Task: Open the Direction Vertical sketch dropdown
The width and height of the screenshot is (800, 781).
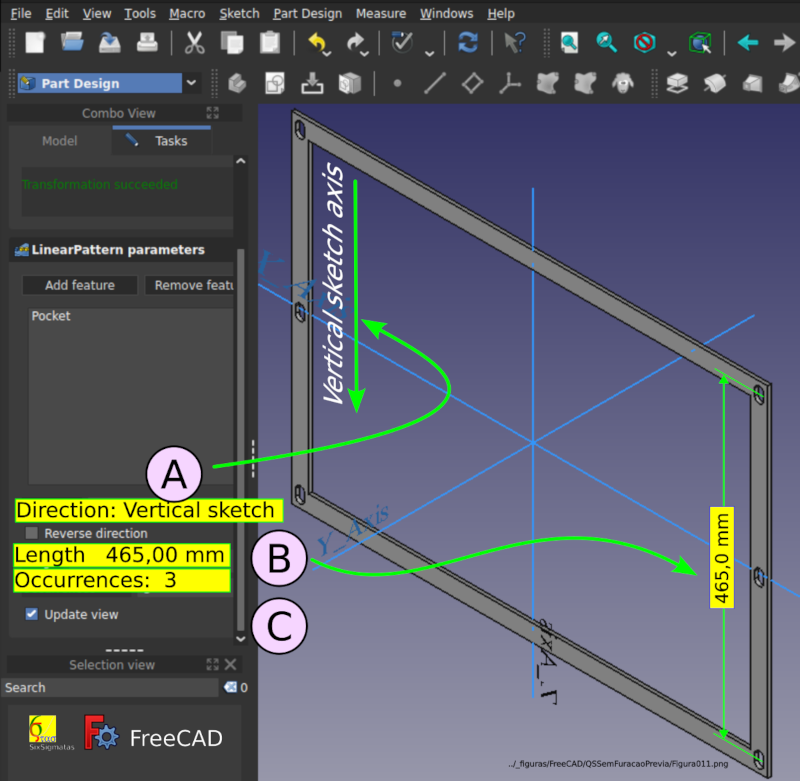Action: (x=148, y=510)
